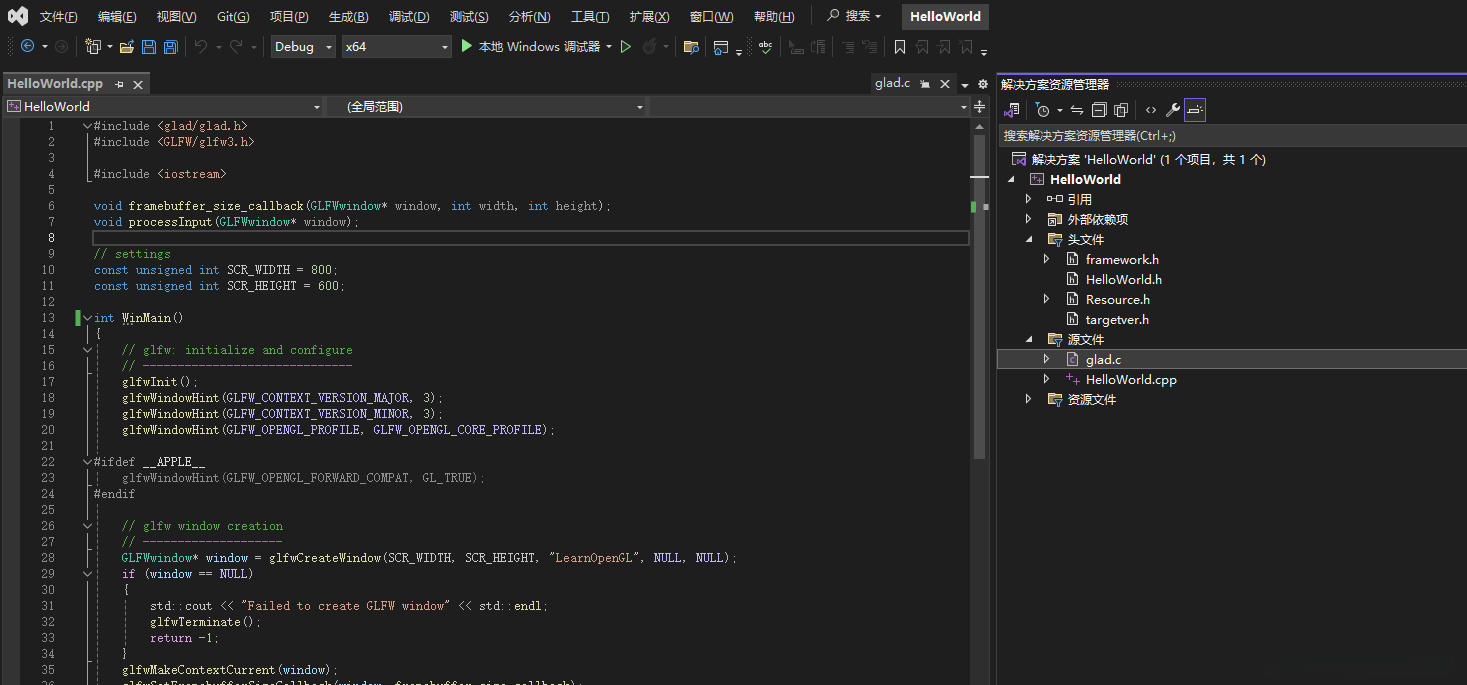Click the Open File folder icon
Image resolution: width=1467 pixels, height=685 pixels.
click(126, 47)
